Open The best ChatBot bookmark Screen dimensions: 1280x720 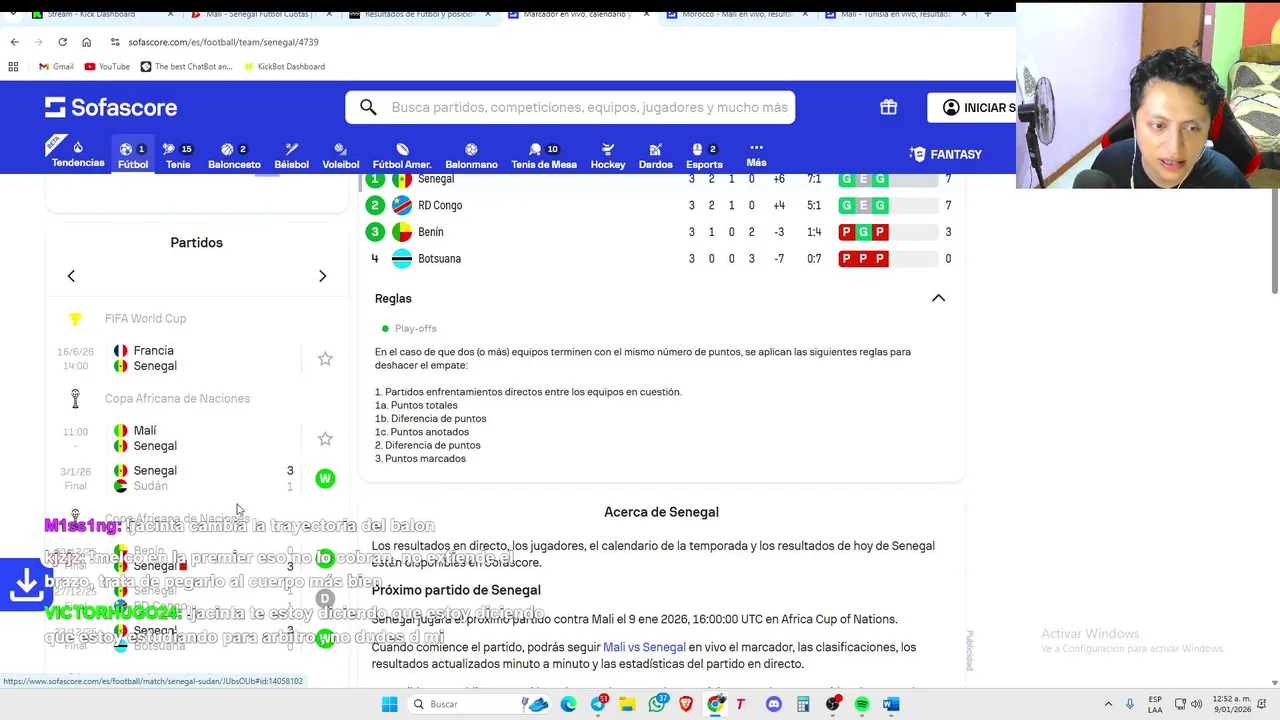187,67
